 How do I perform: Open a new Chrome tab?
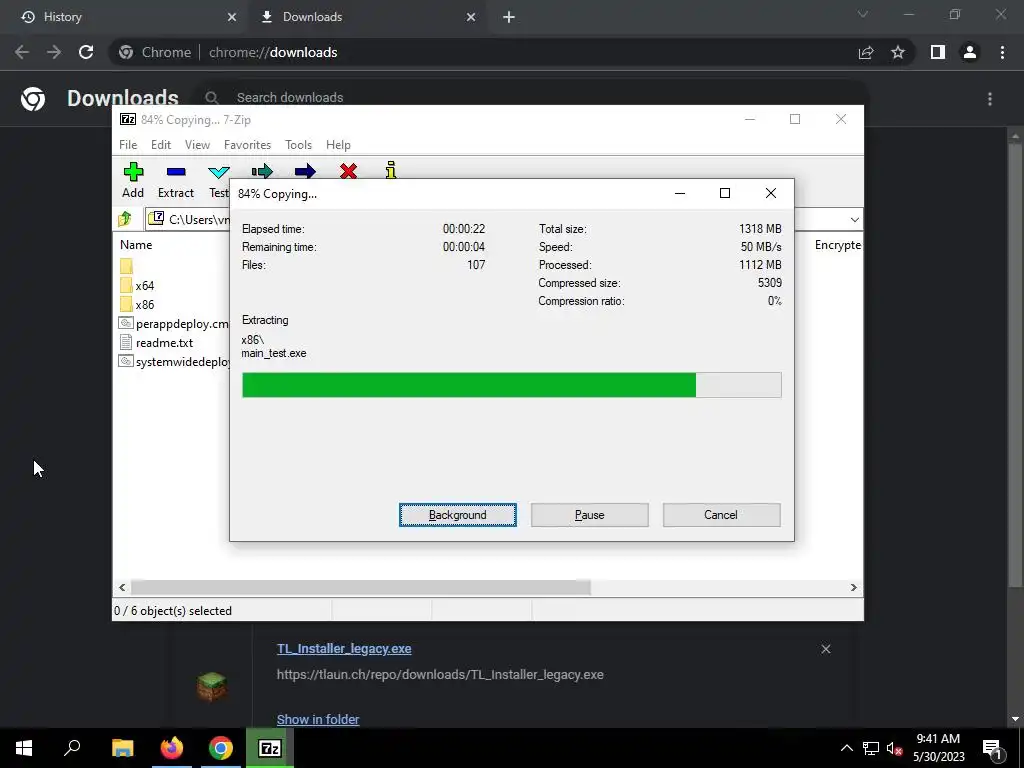[509, 17]
